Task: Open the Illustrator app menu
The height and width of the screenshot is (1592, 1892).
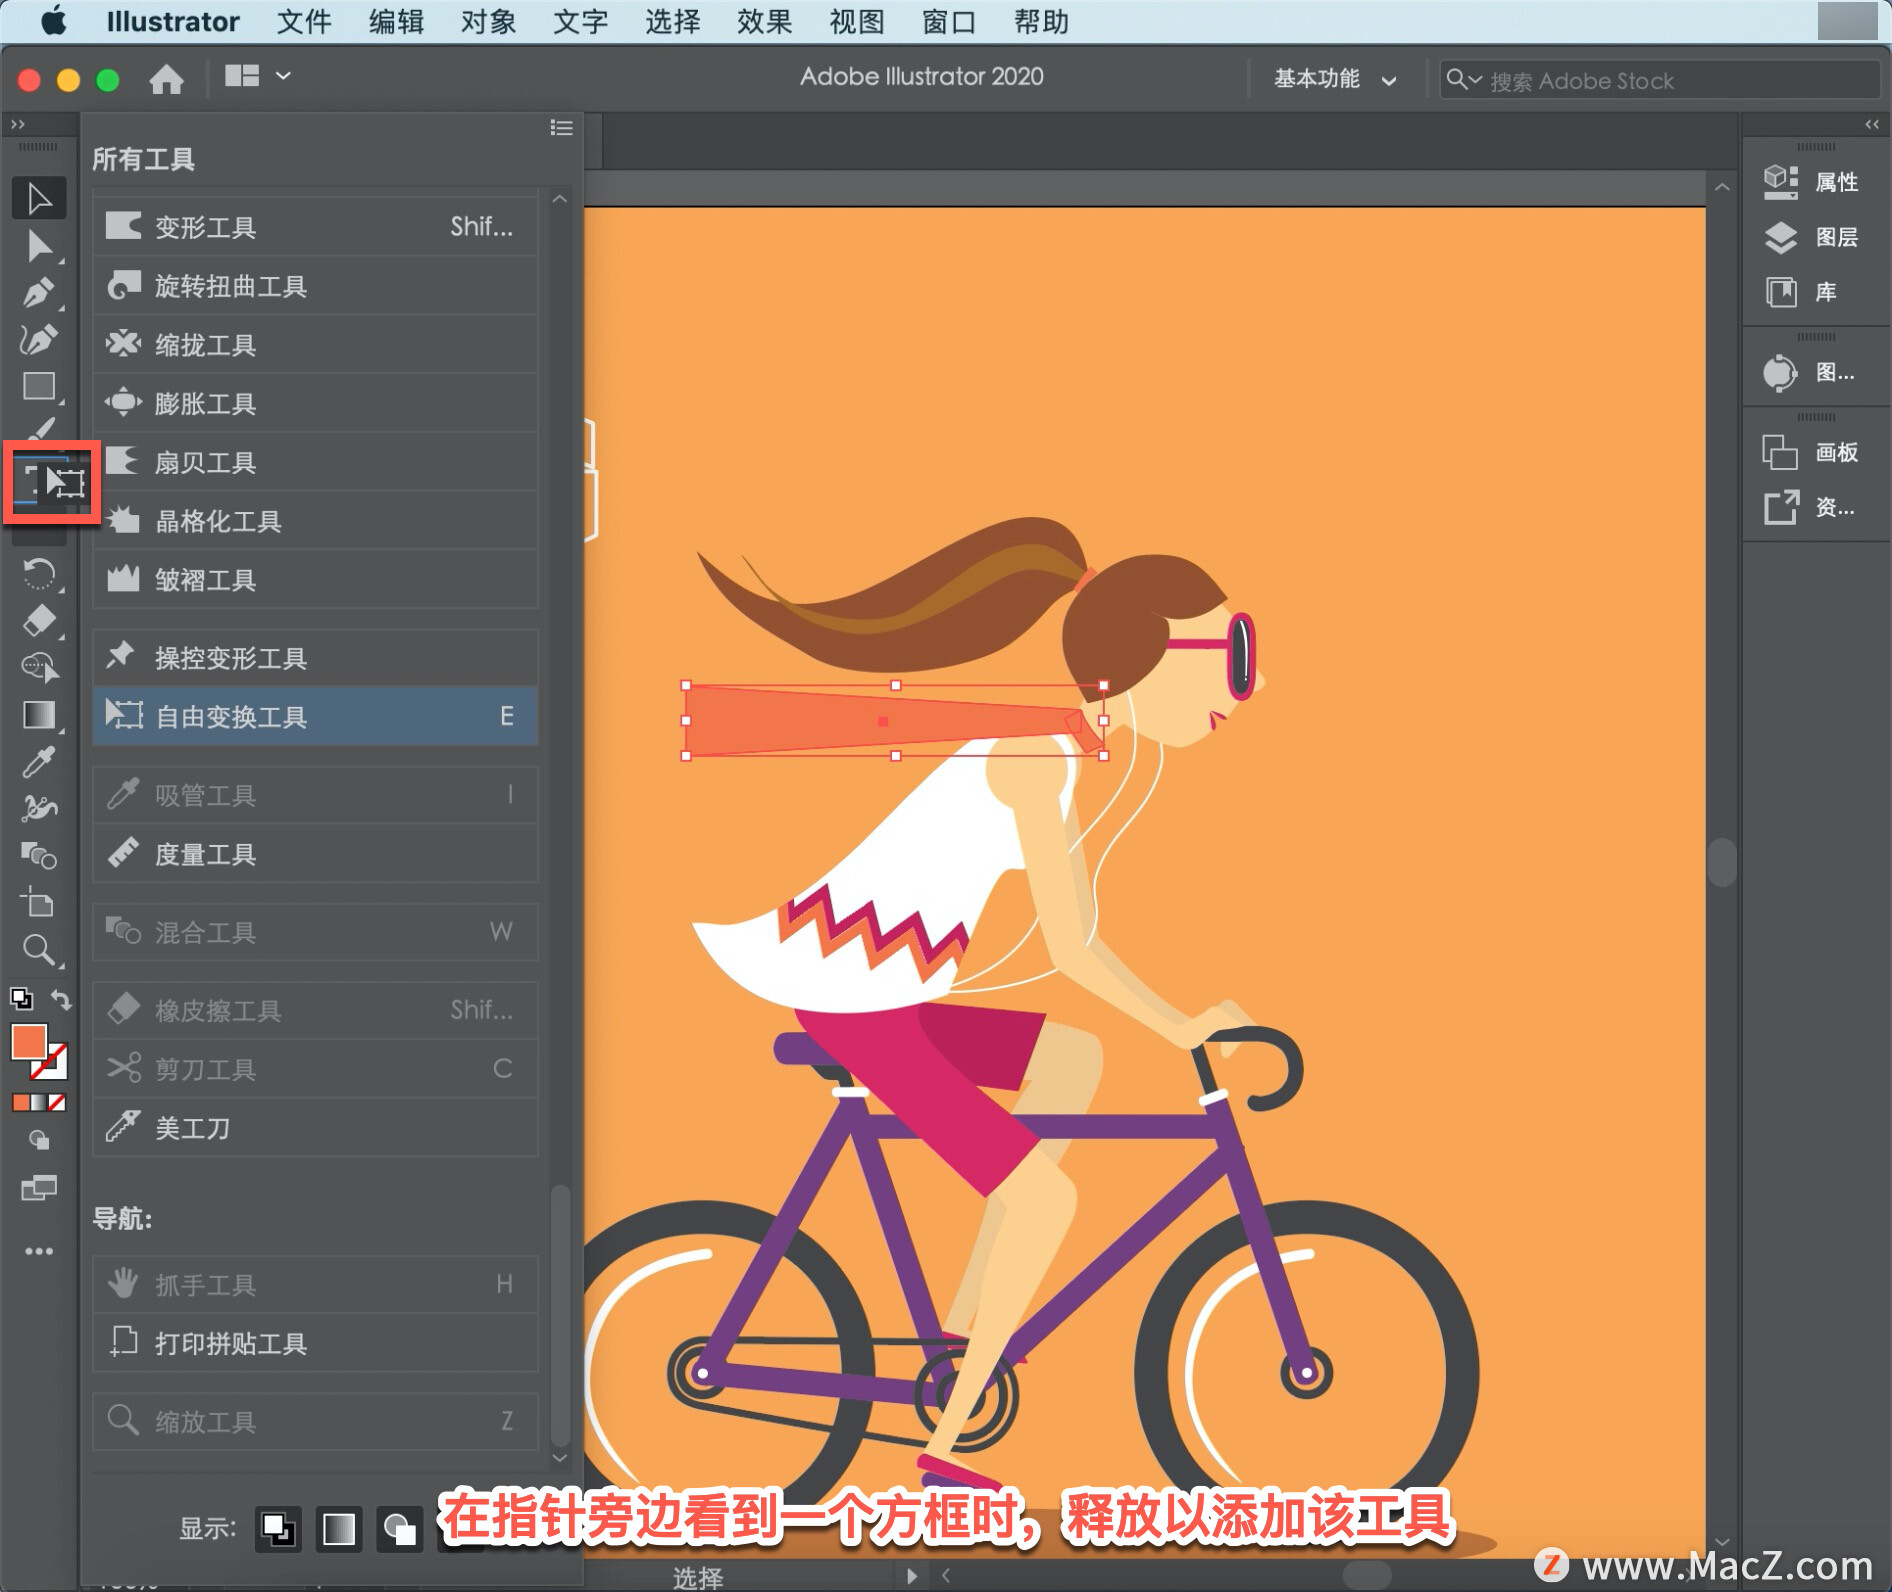Action: (x=173, y=22)
